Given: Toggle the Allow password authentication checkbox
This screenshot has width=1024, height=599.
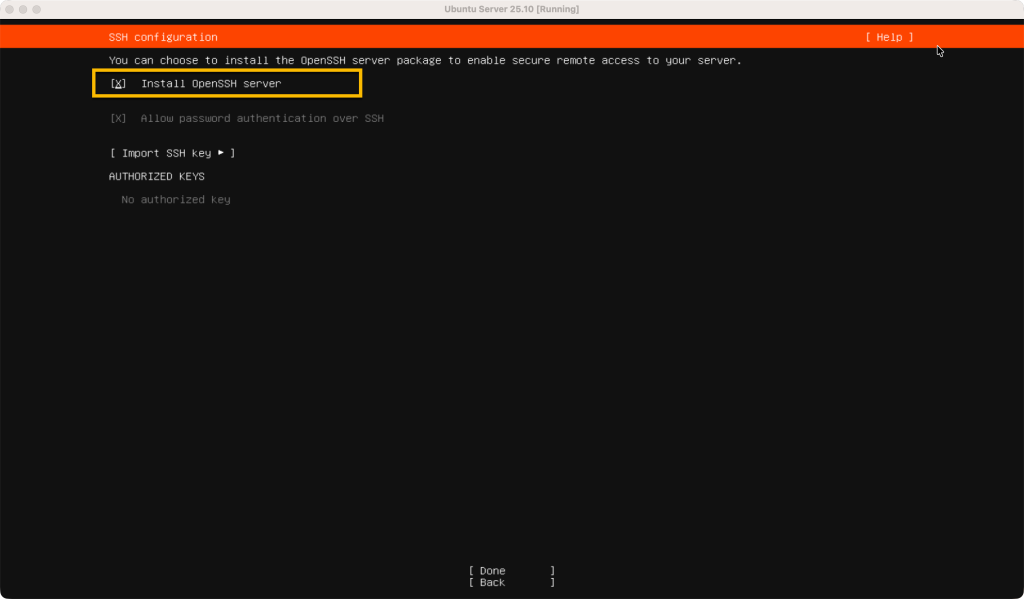Looking at the screenshot, I should [x=119, y=119].
